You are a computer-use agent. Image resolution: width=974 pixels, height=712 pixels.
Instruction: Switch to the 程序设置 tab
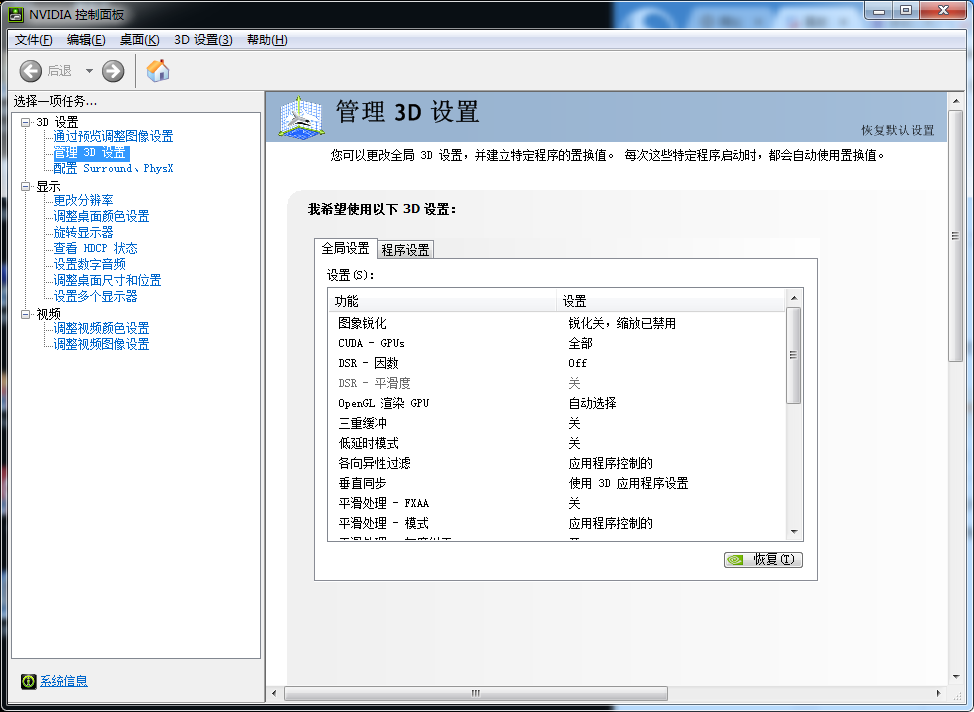pos(406,250)
